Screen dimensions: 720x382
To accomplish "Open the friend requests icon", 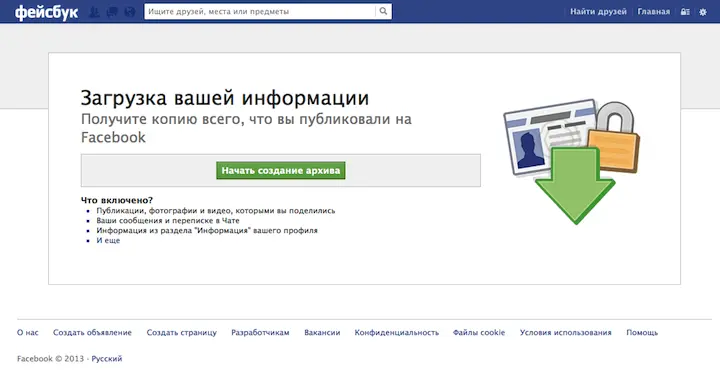I will [x=94, y=12].
